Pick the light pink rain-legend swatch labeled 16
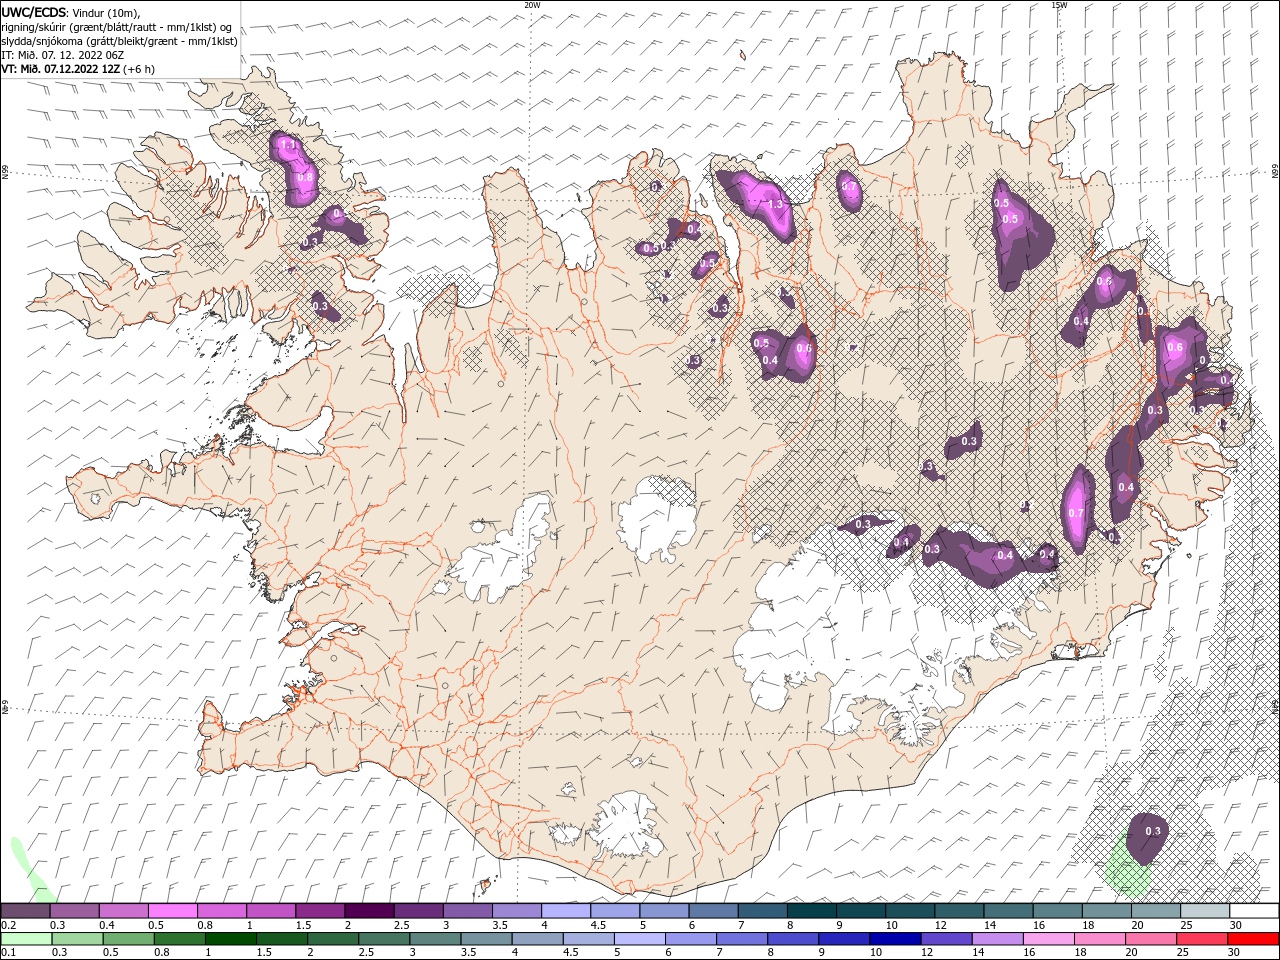Screen dimensions: 1280x960 pyautogui.click(x=1047, y=939)
